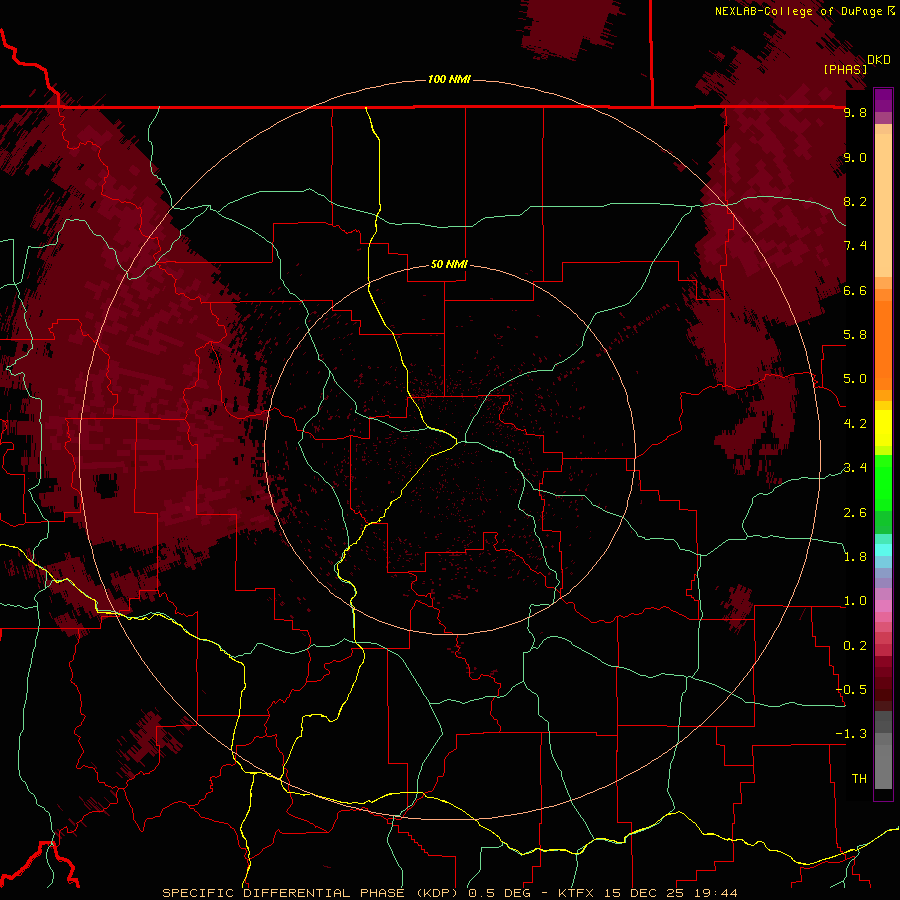Select the 0.2 color scale value
Screen dimensions: 900x900
point(855,646)
